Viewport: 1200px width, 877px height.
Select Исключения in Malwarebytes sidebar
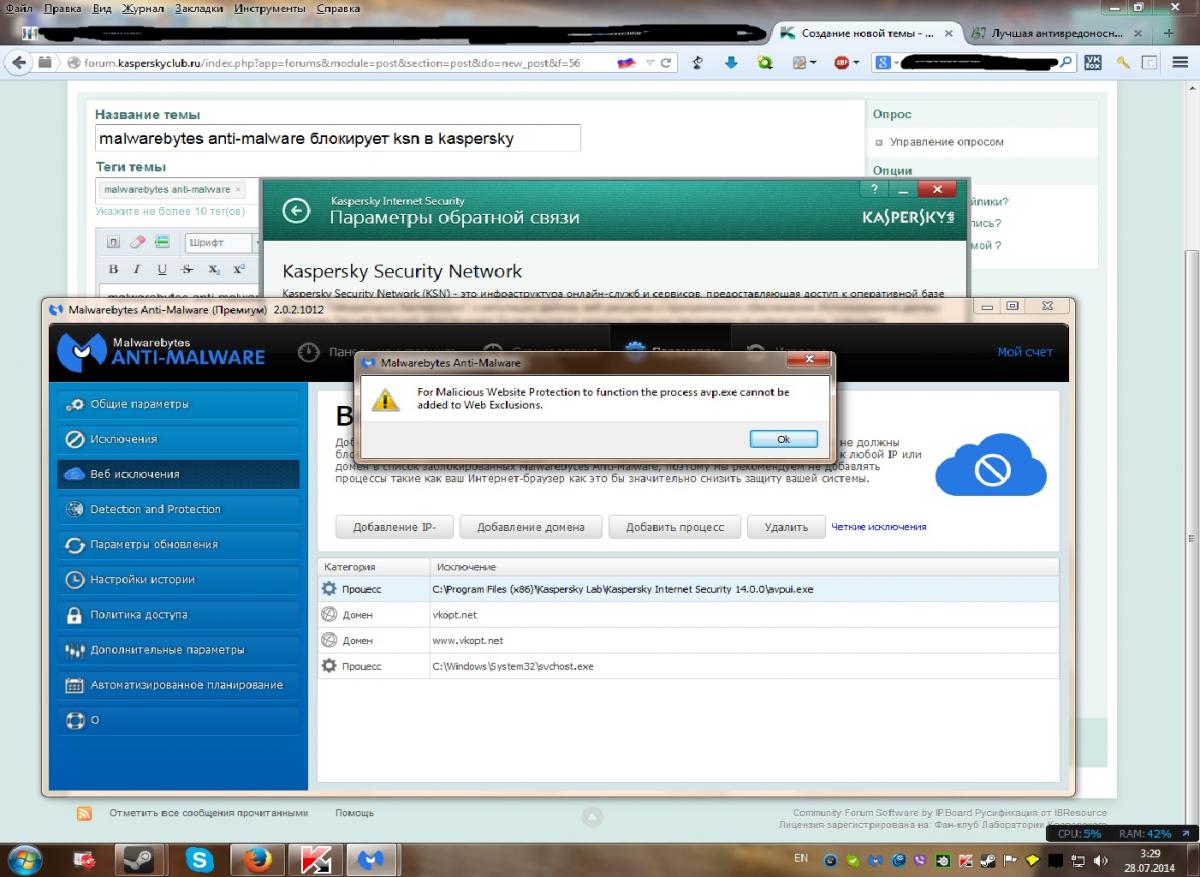(x=178, y=439)
